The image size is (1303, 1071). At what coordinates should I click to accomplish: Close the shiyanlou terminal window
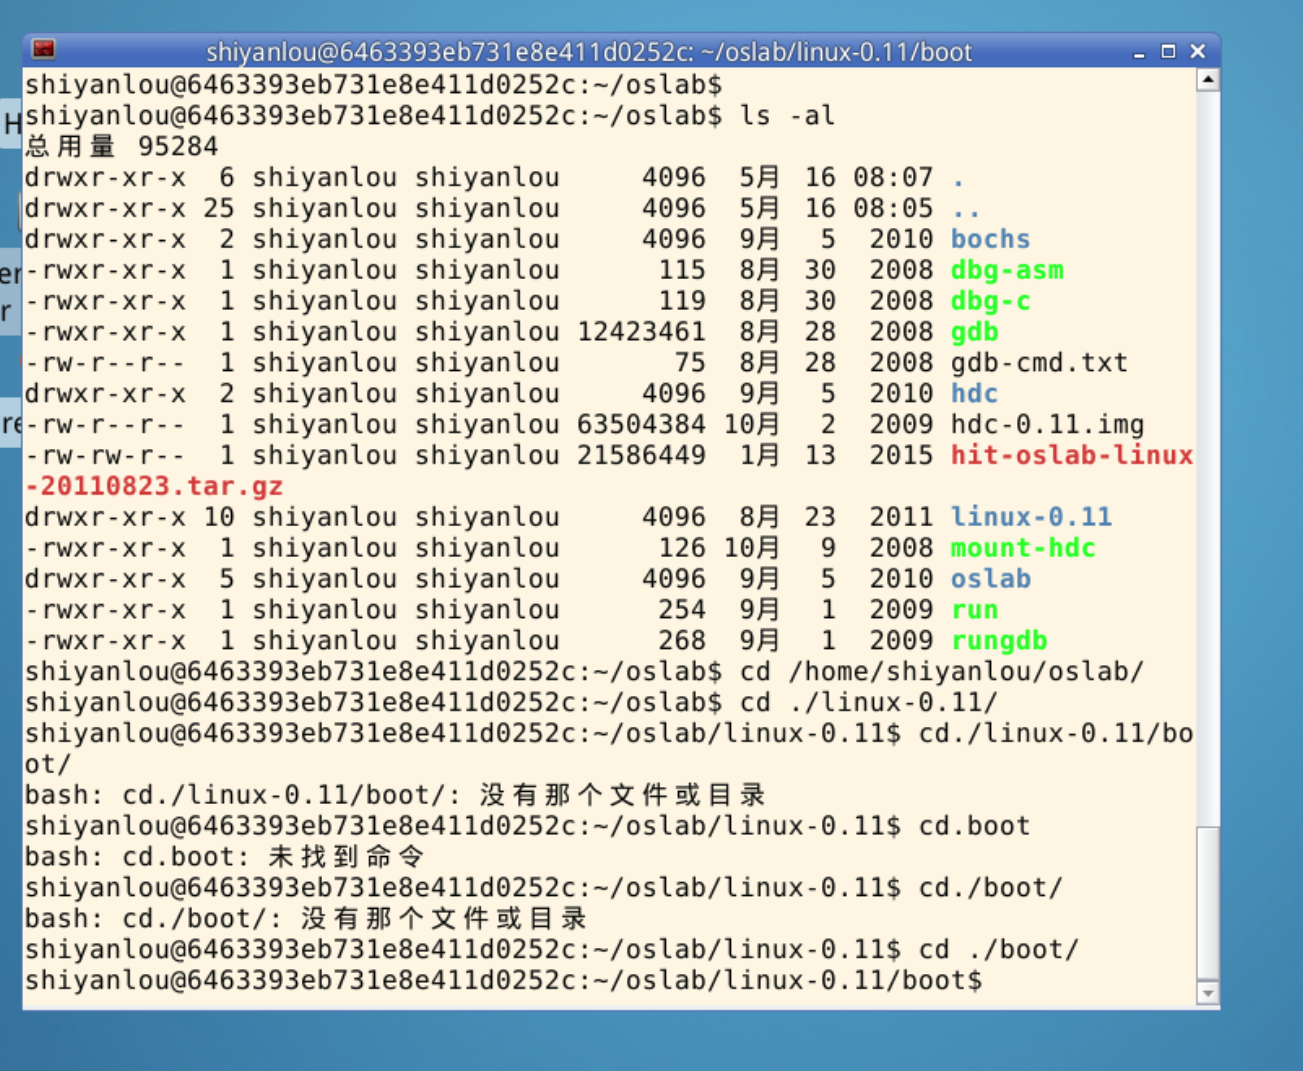(1197, 51)
